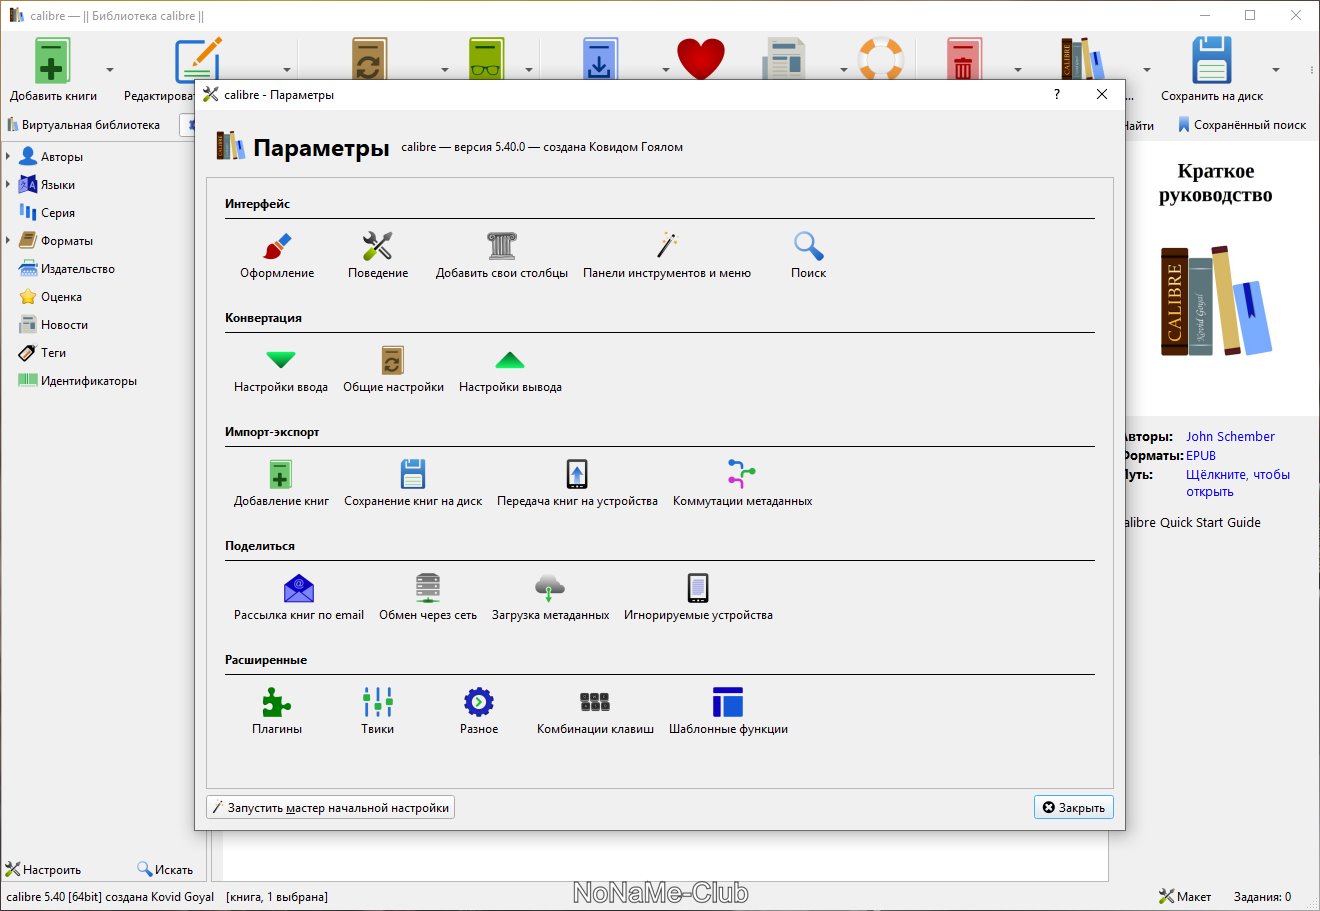
Task: Open Панели инструментов и меню settings
Action: [x=666, y=255]
